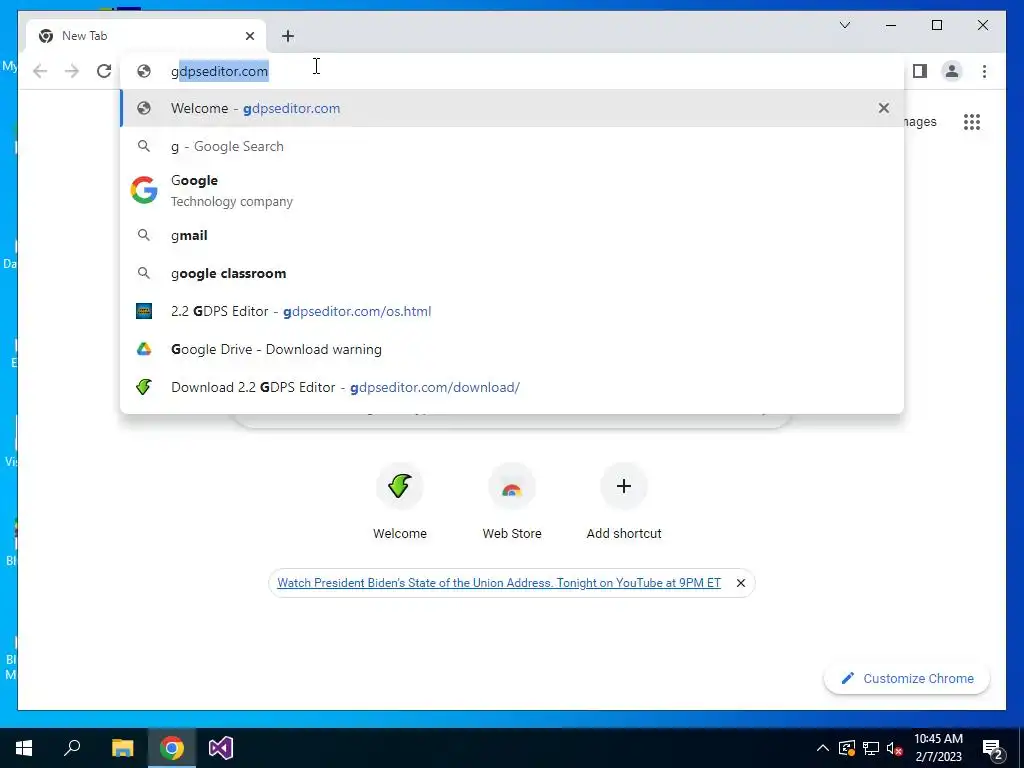Pick the google classroom search suggestion
Viewport: 1024px width, 768px height.
512,273
